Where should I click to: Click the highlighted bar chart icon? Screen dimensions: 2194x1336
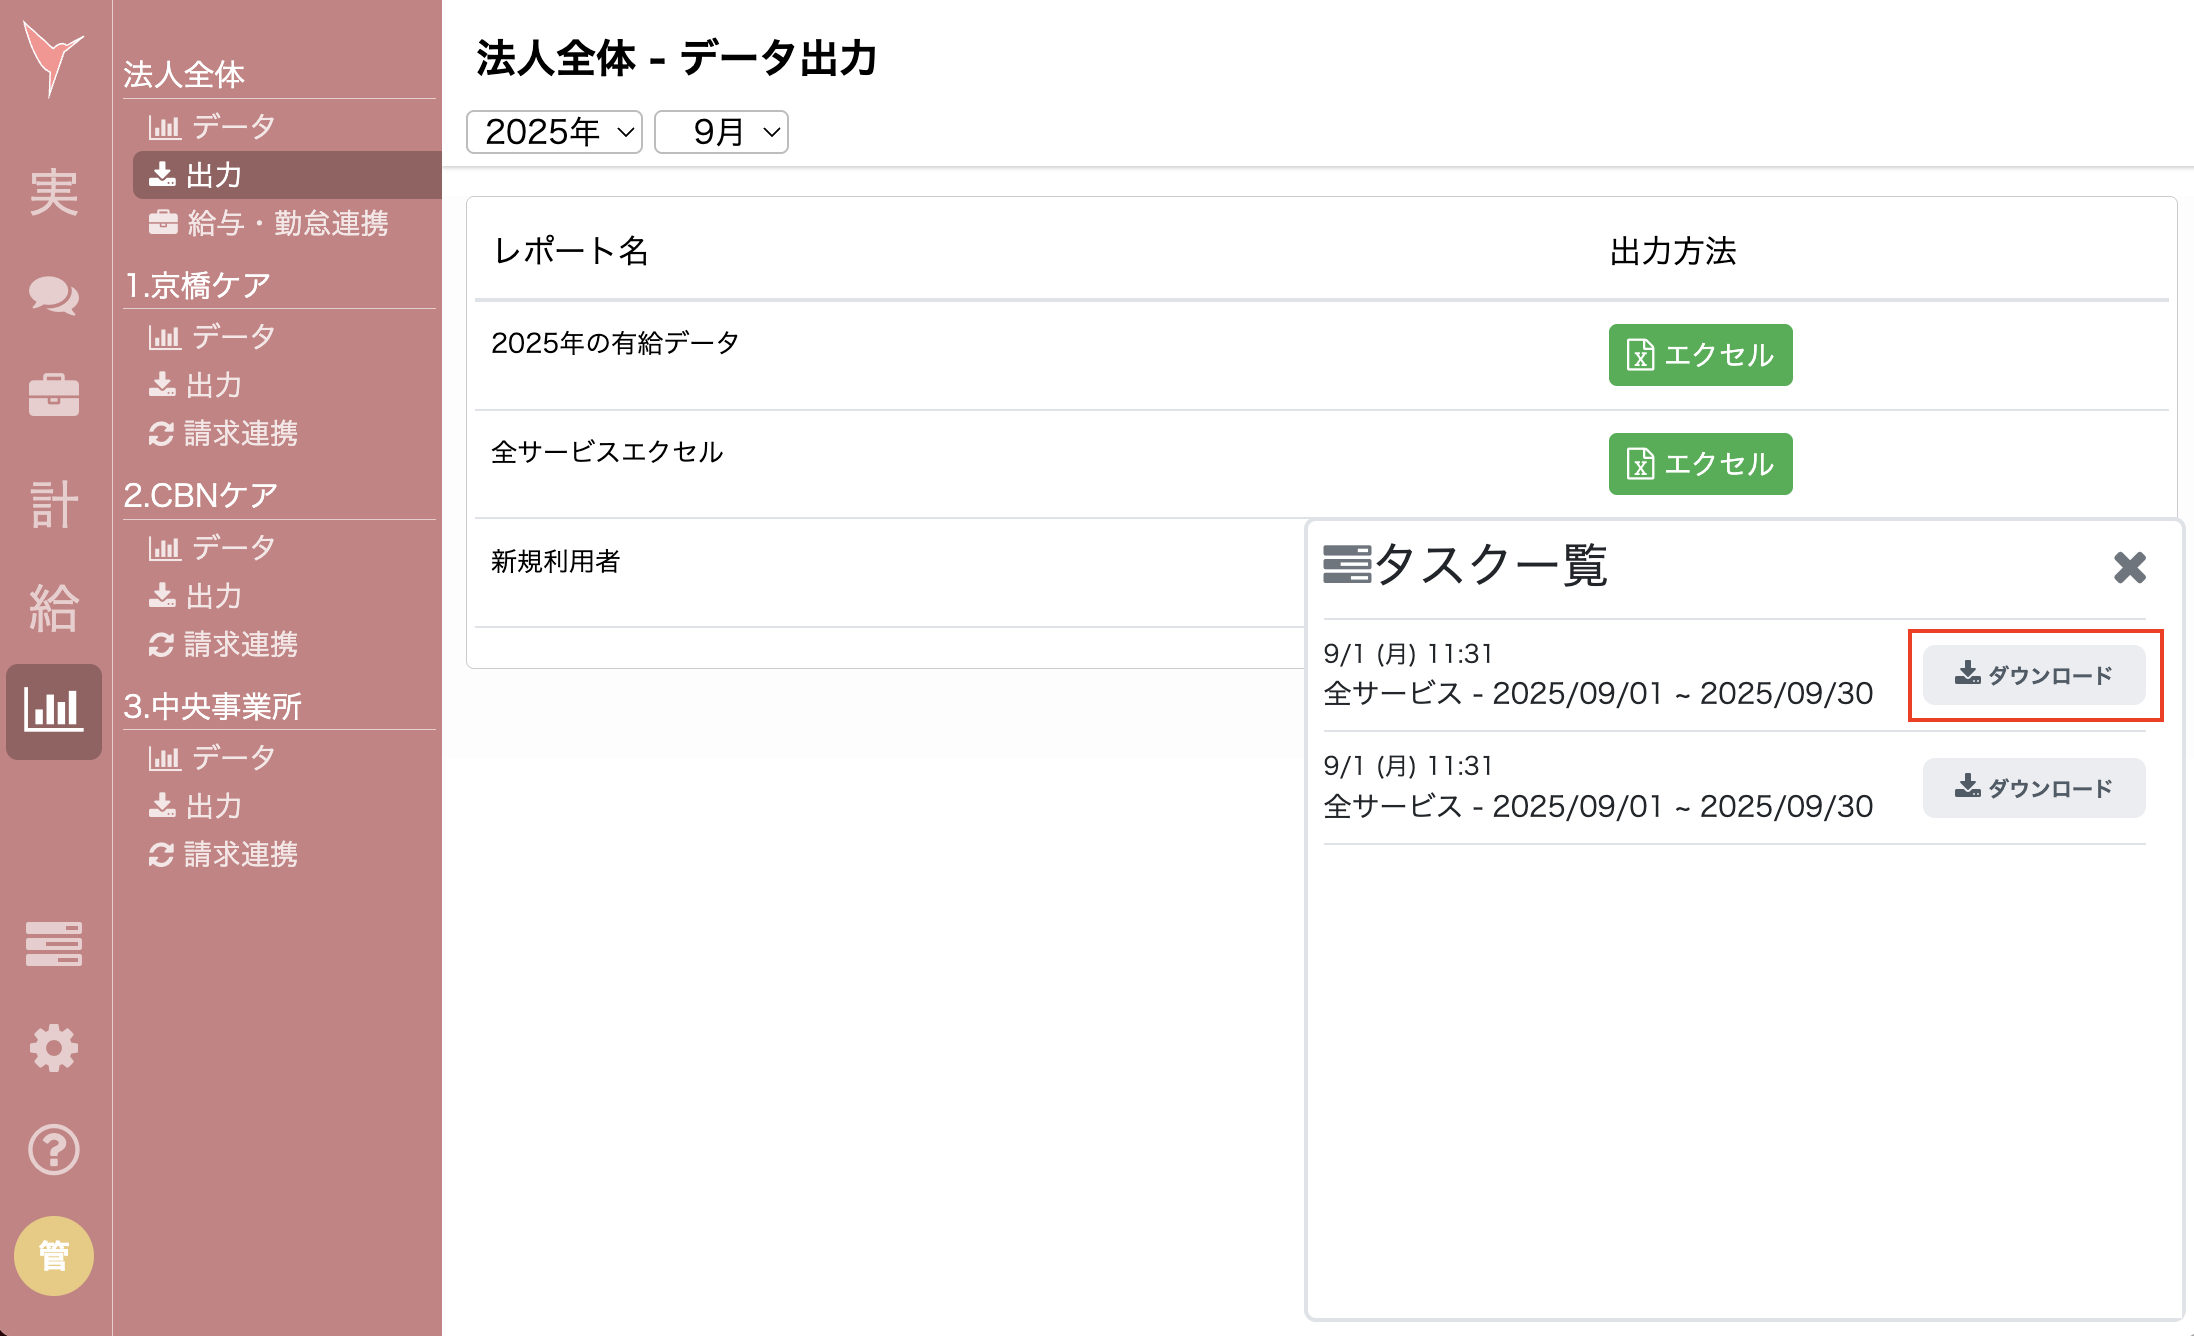tap(54, 712)
